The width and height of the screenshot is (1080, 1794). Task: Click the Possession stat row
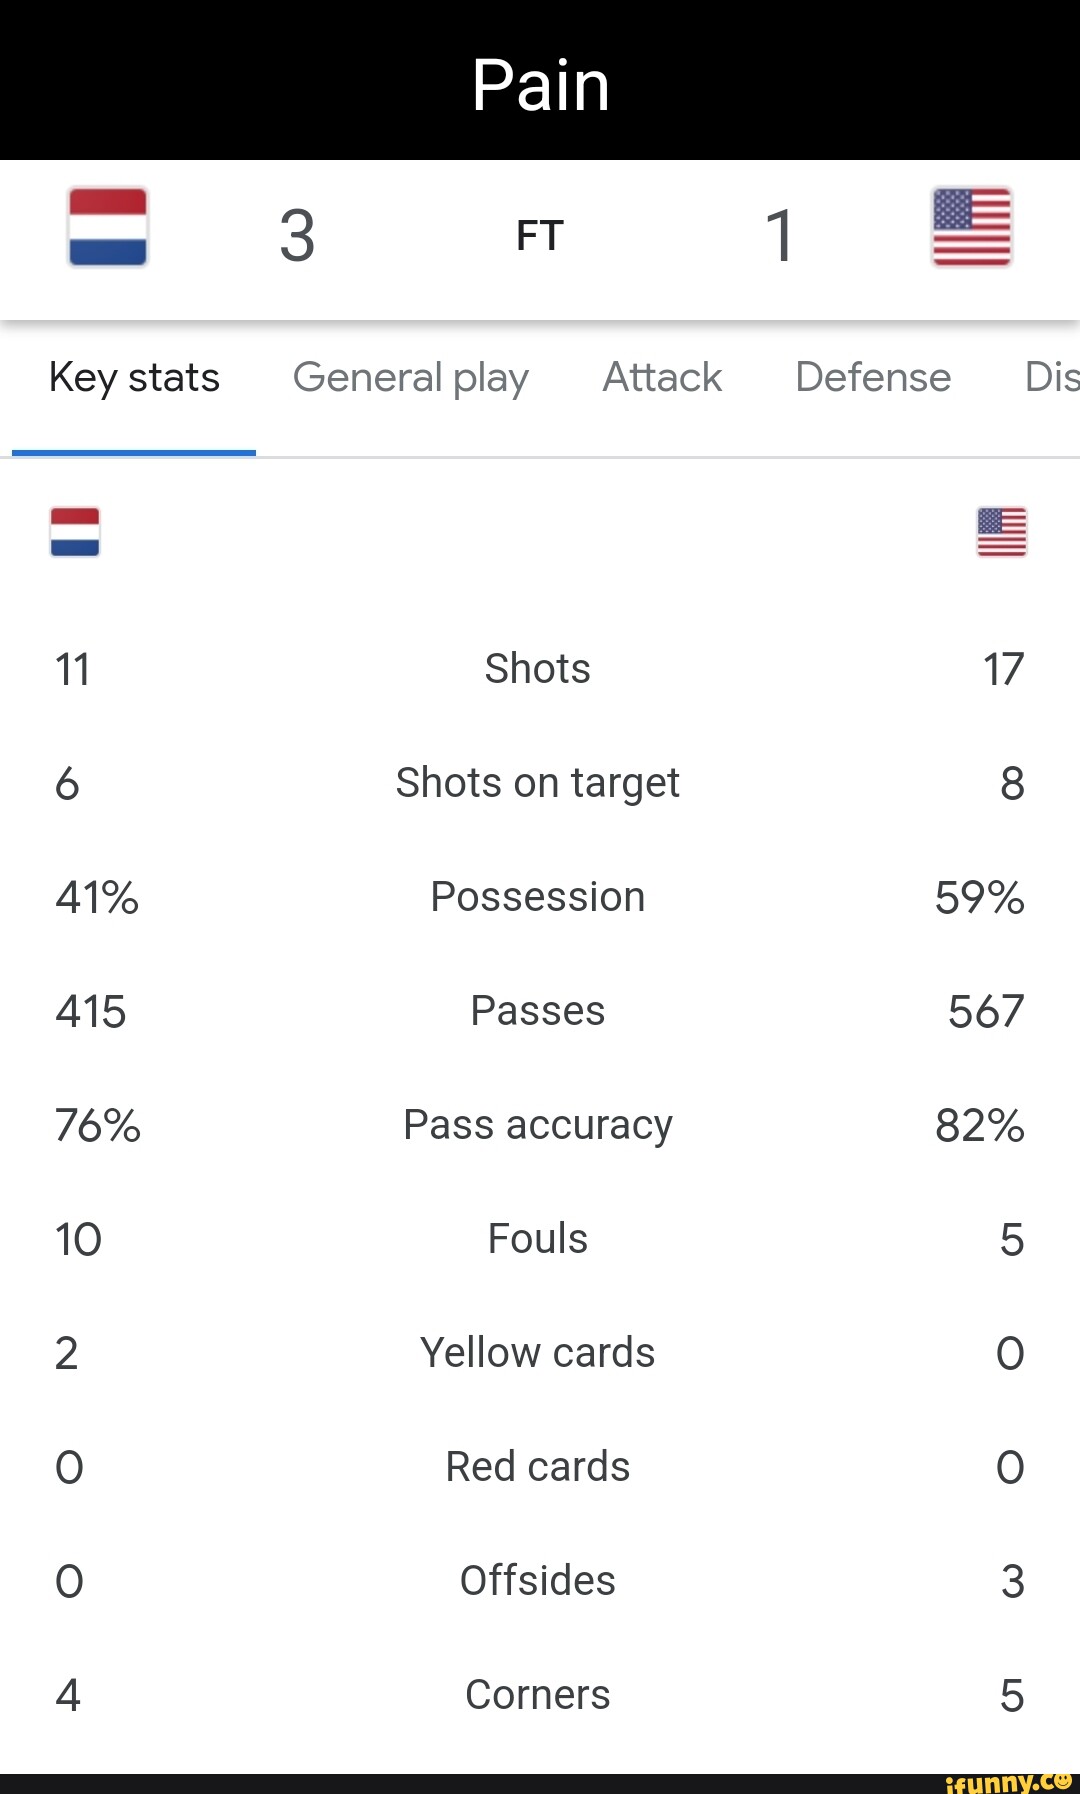click(x=537, y=897)
